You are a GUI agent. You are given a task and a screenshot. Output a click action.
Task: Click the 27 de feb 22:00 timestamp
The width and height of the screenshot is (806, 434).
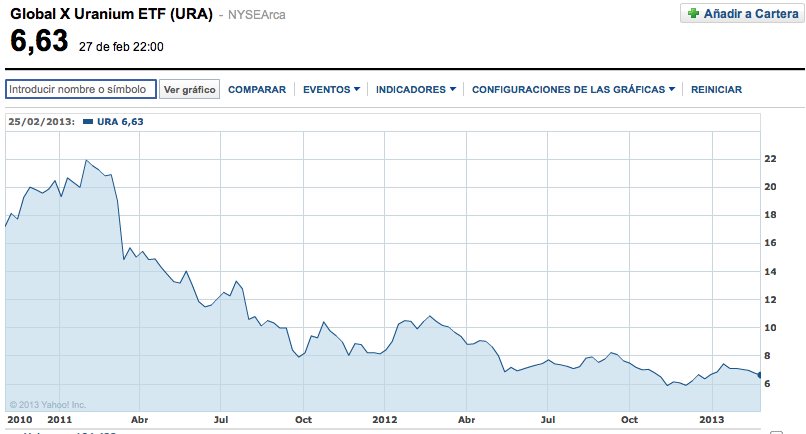pyautogui.click(x=121, y=47)
